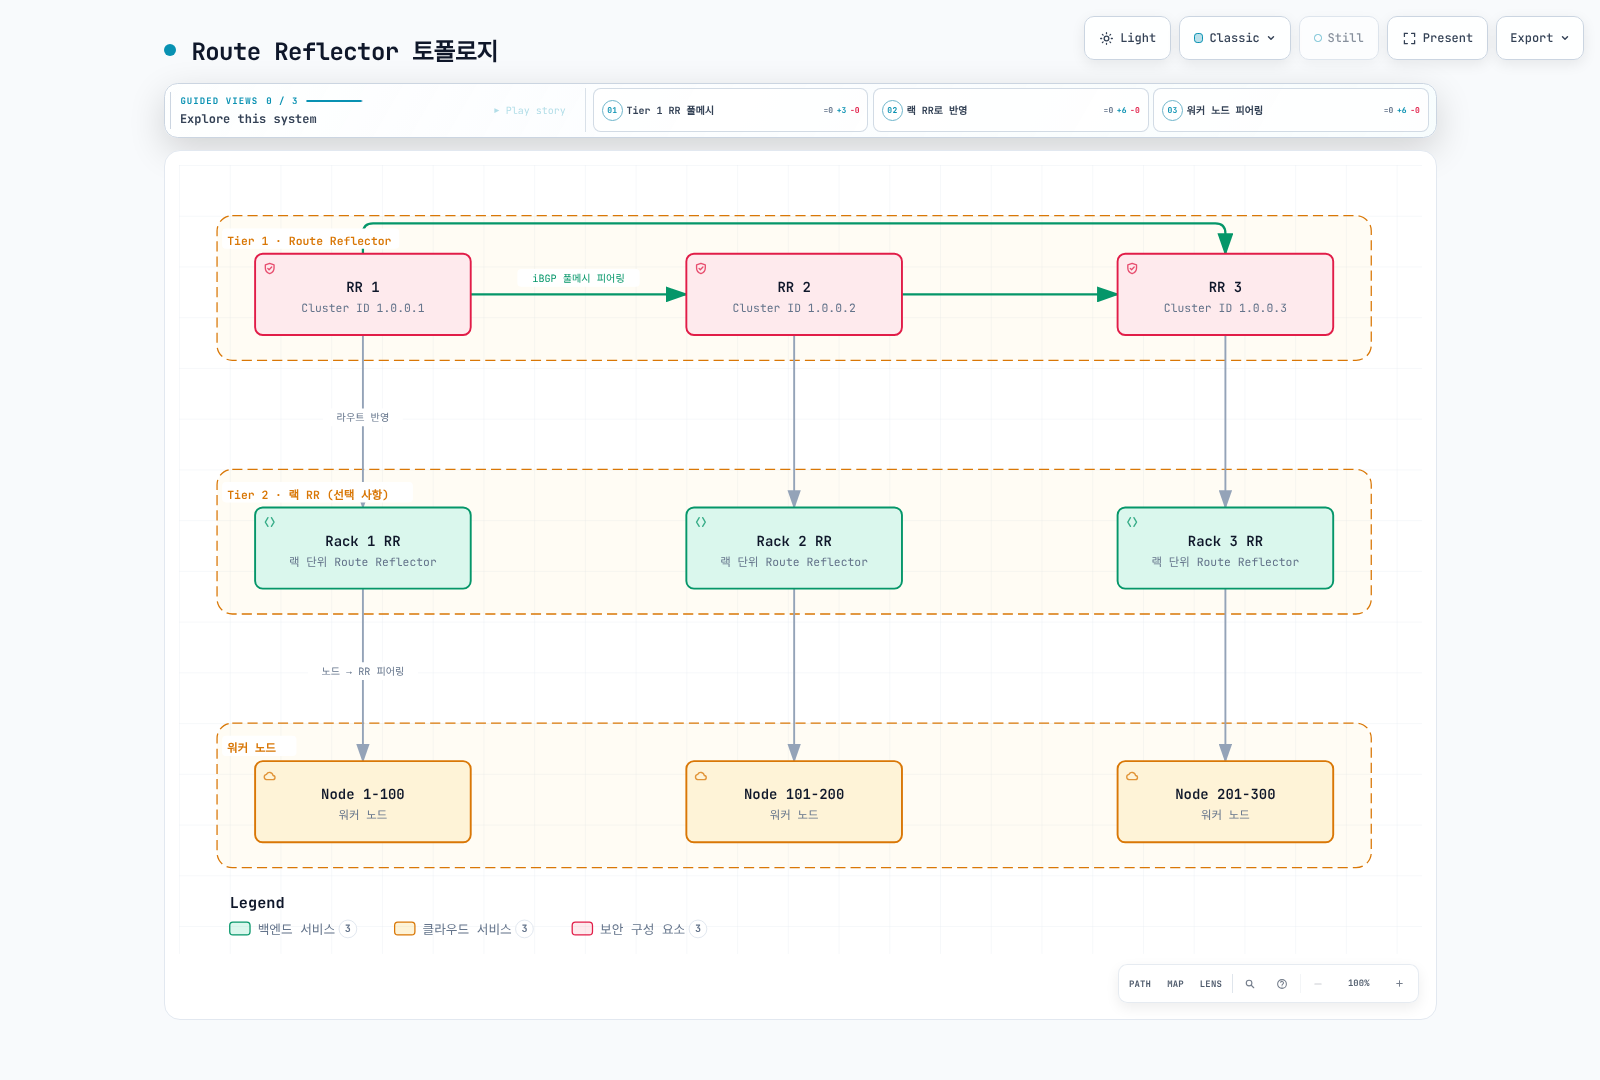Click the zoom in plus button

(1399, 984)
